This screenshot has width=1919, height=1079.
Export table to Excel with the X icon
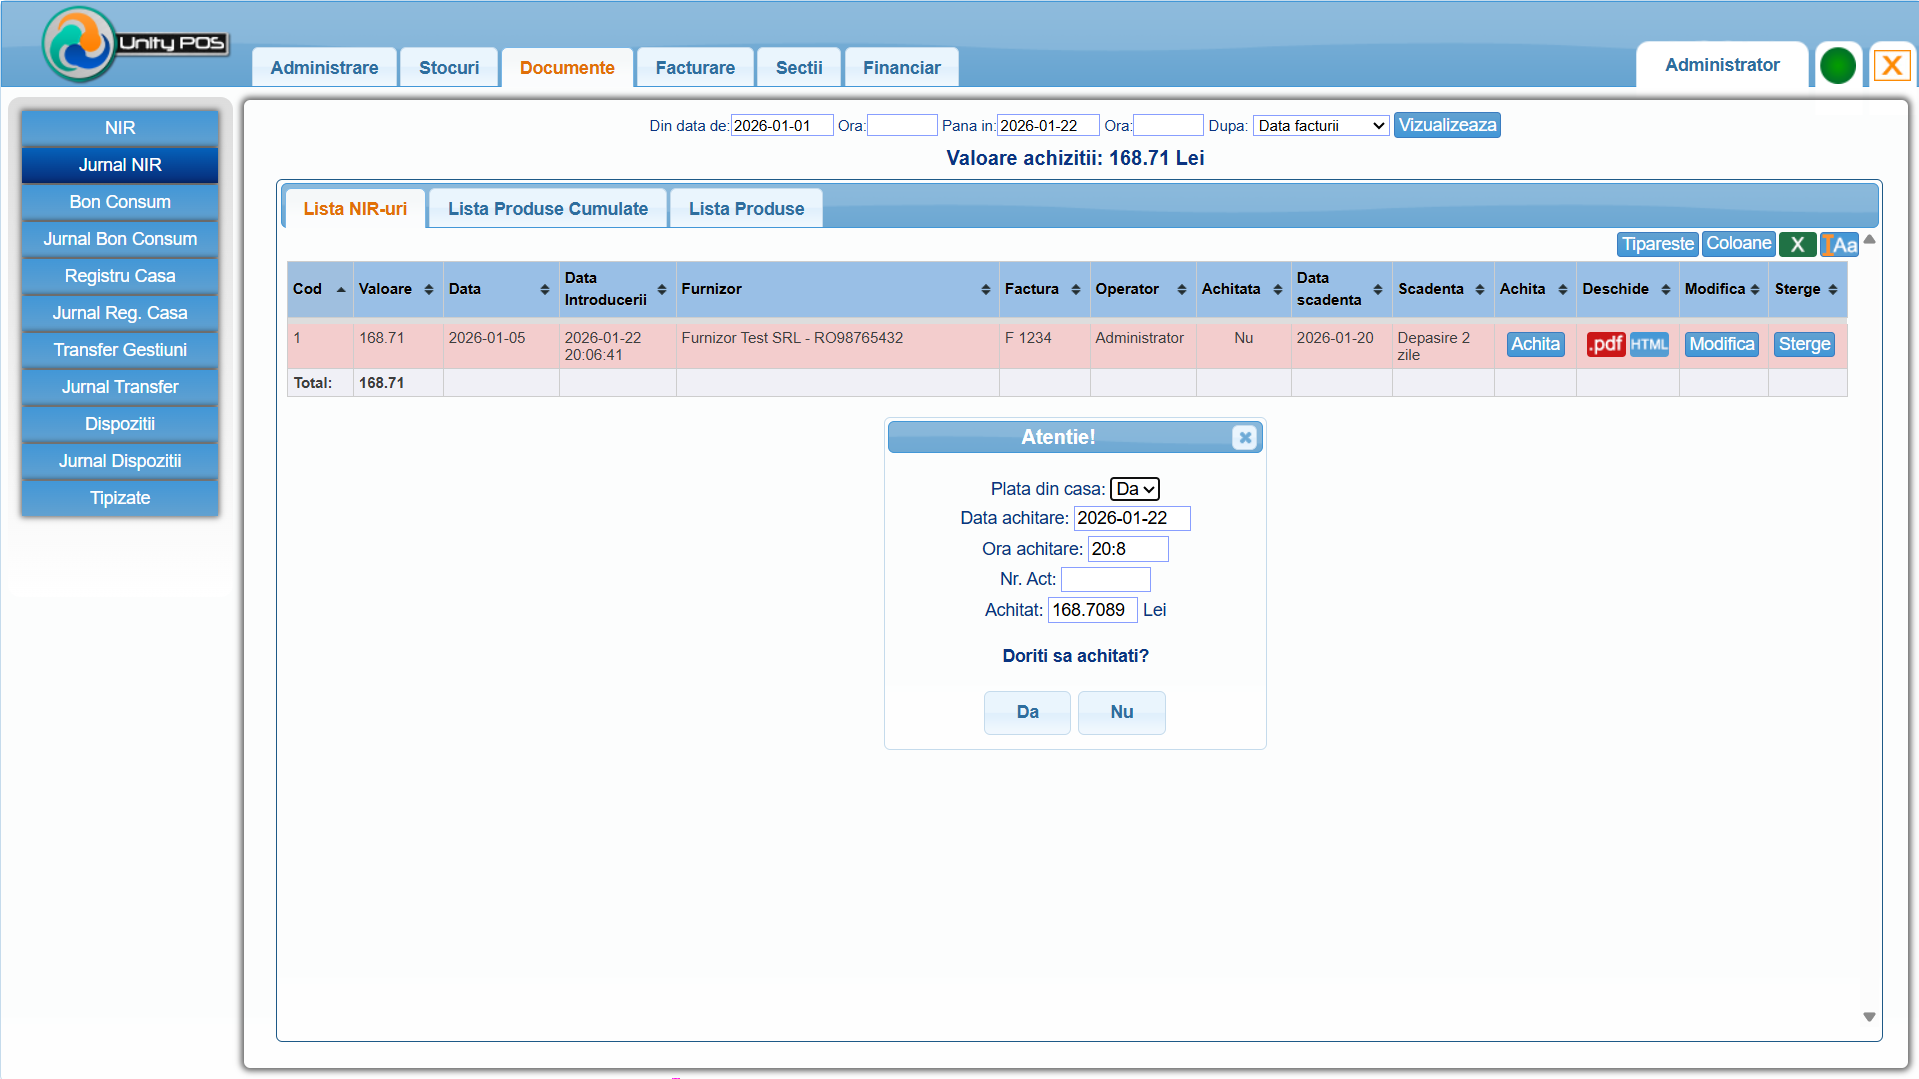click(x=1797, y=244)
